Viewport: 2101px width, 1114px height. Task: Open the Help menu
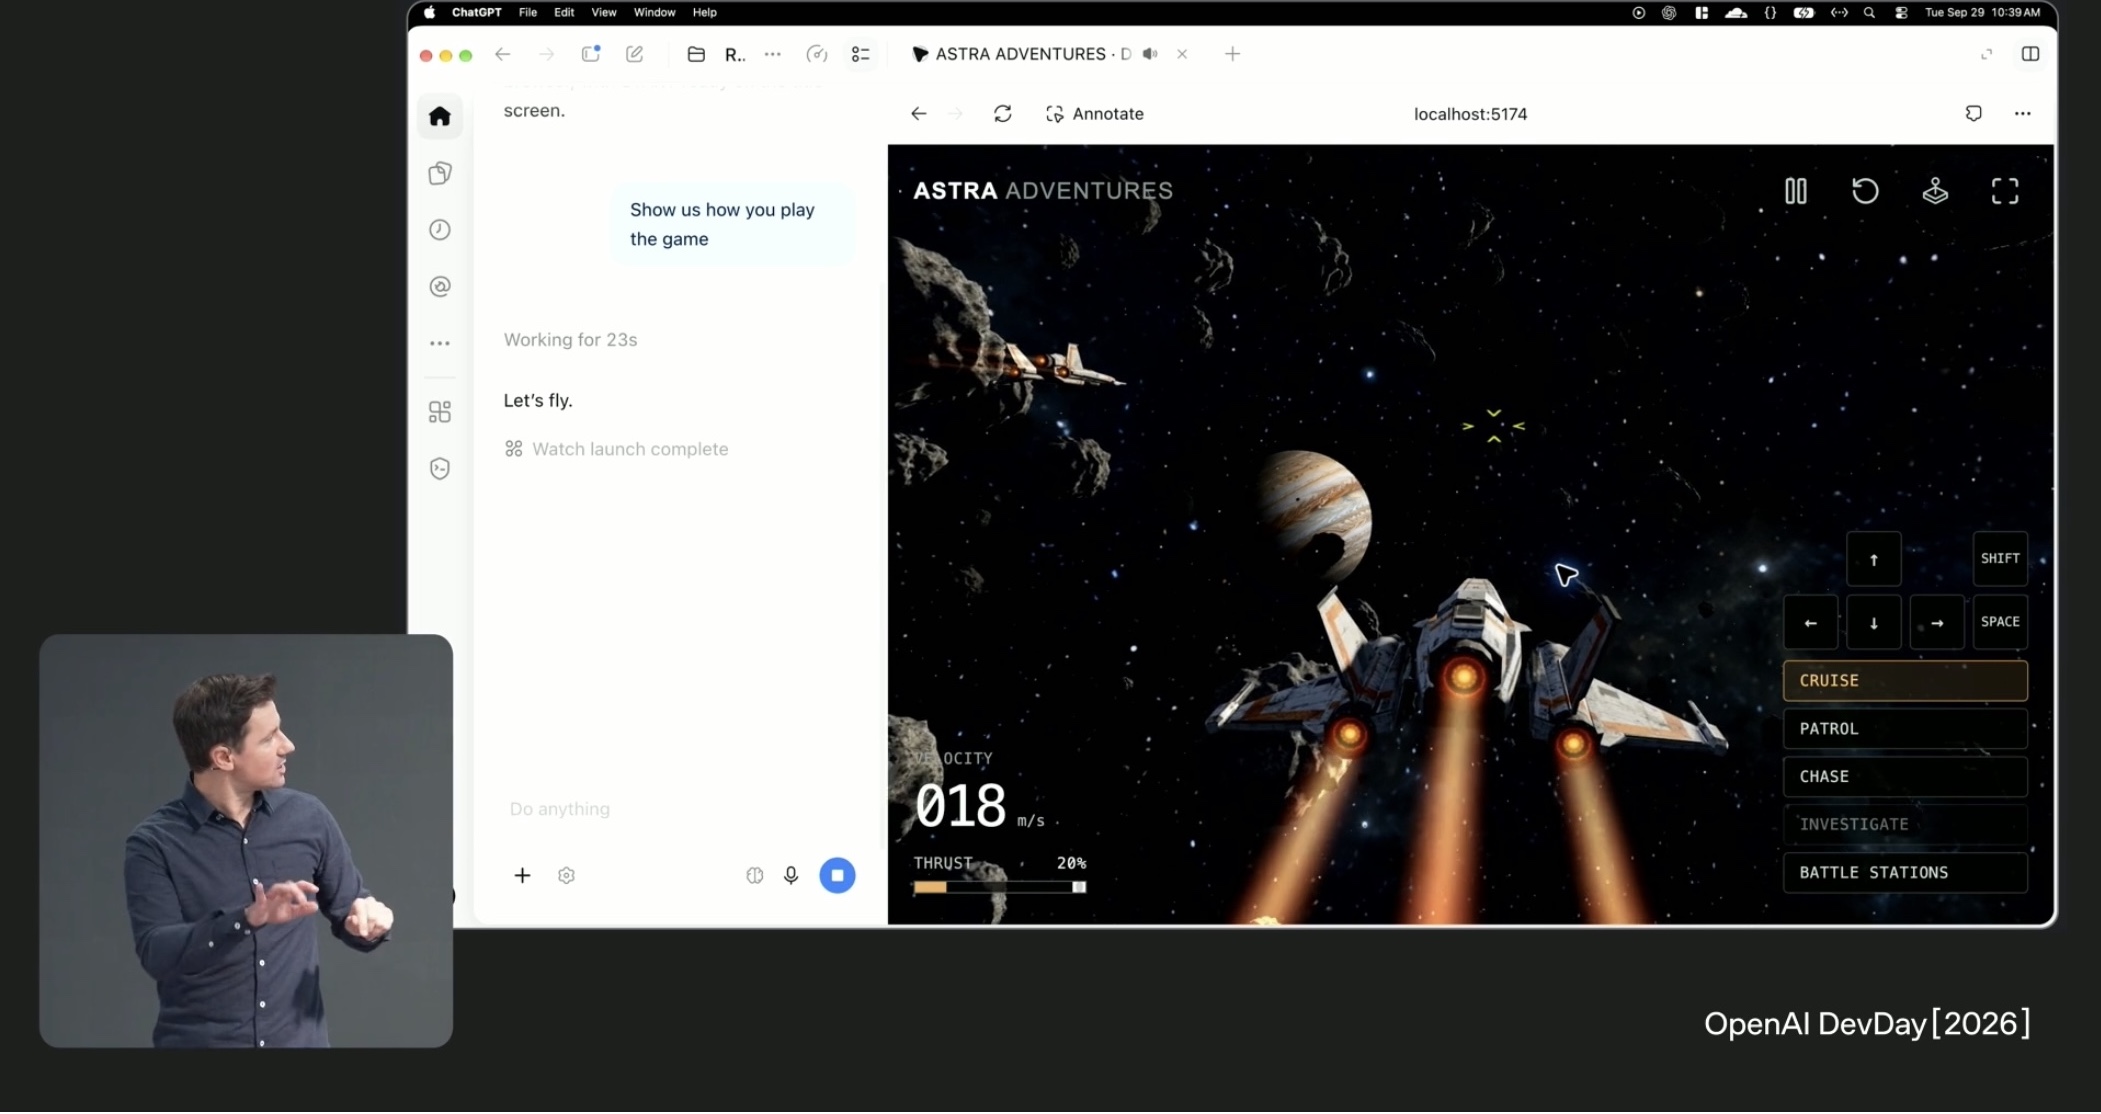coord(705,13)
